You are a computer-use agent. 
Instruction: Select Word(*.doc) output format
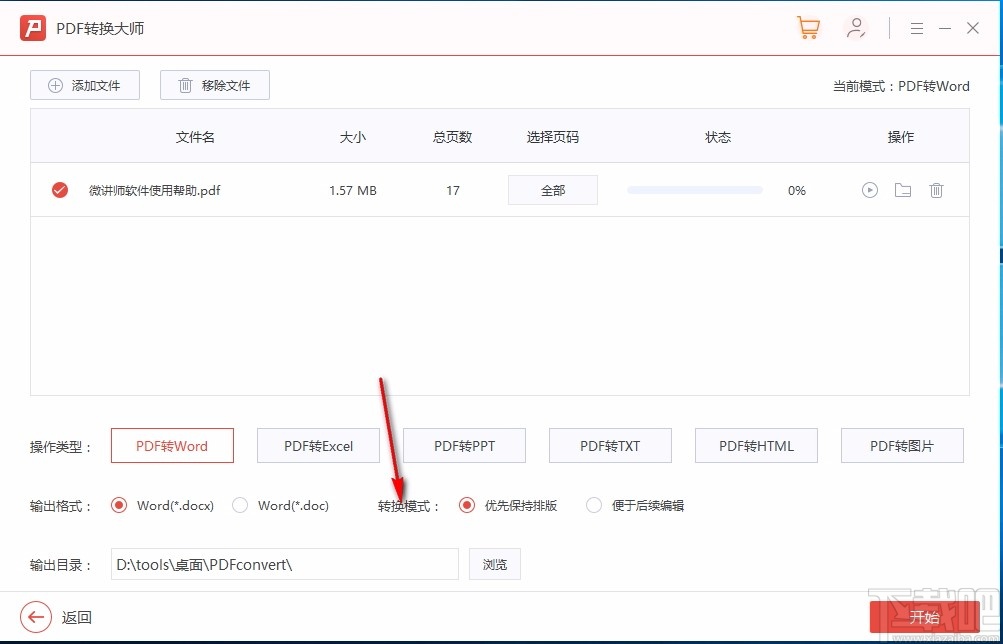coord(240,506)
